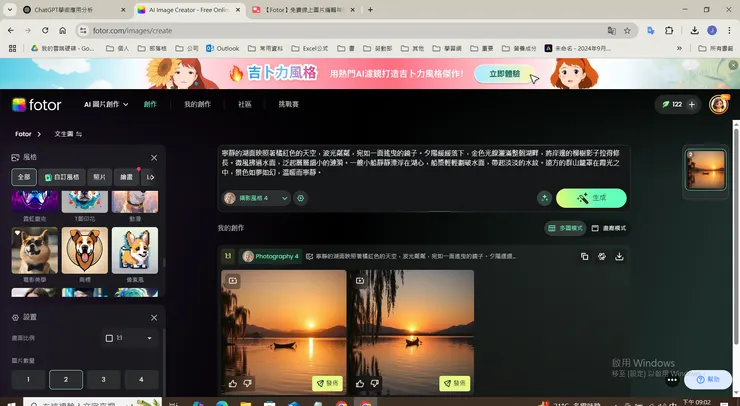Click the browser home icon

[x=62, y=31]
